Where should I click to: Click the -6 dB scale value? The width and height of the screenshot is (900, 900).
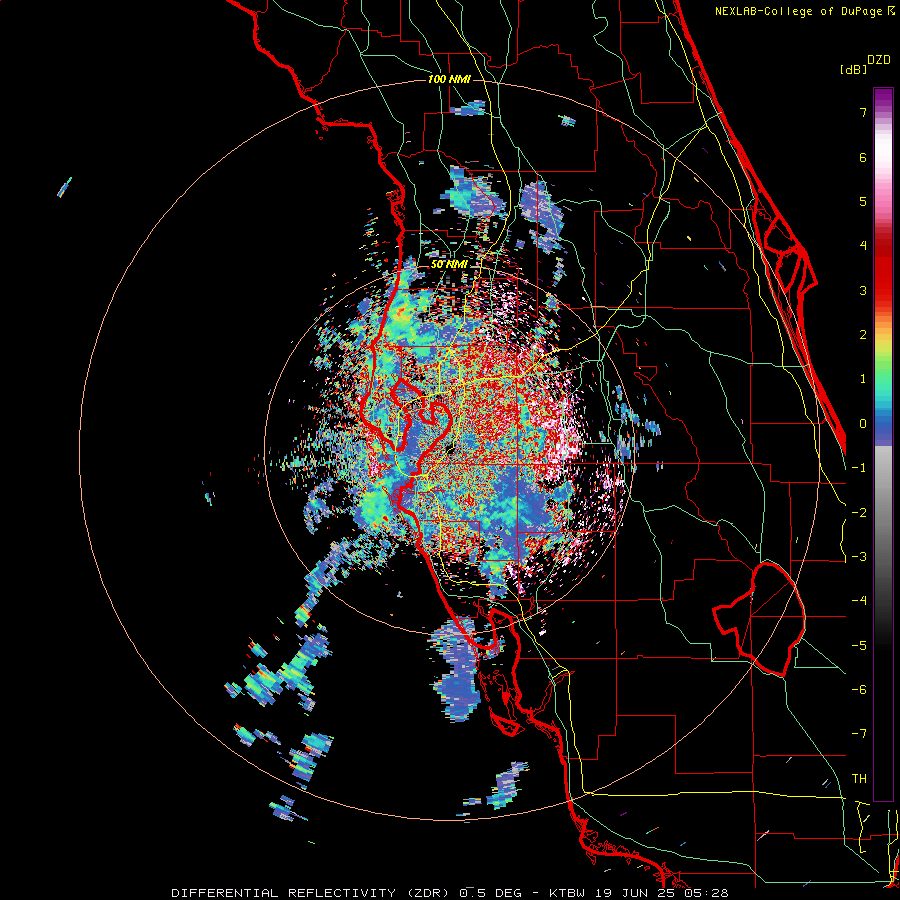(x=859, y=690)
